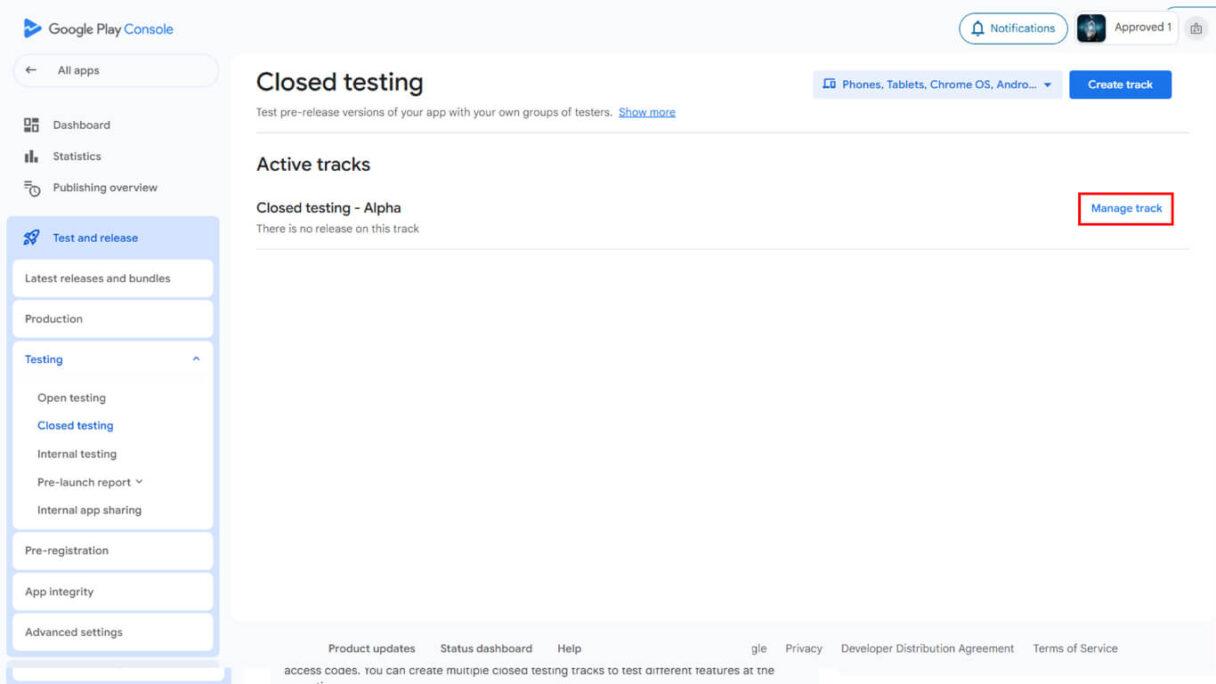1216x684 pixels.
Task: Click the Create track button
Action: pos(1120,84)
